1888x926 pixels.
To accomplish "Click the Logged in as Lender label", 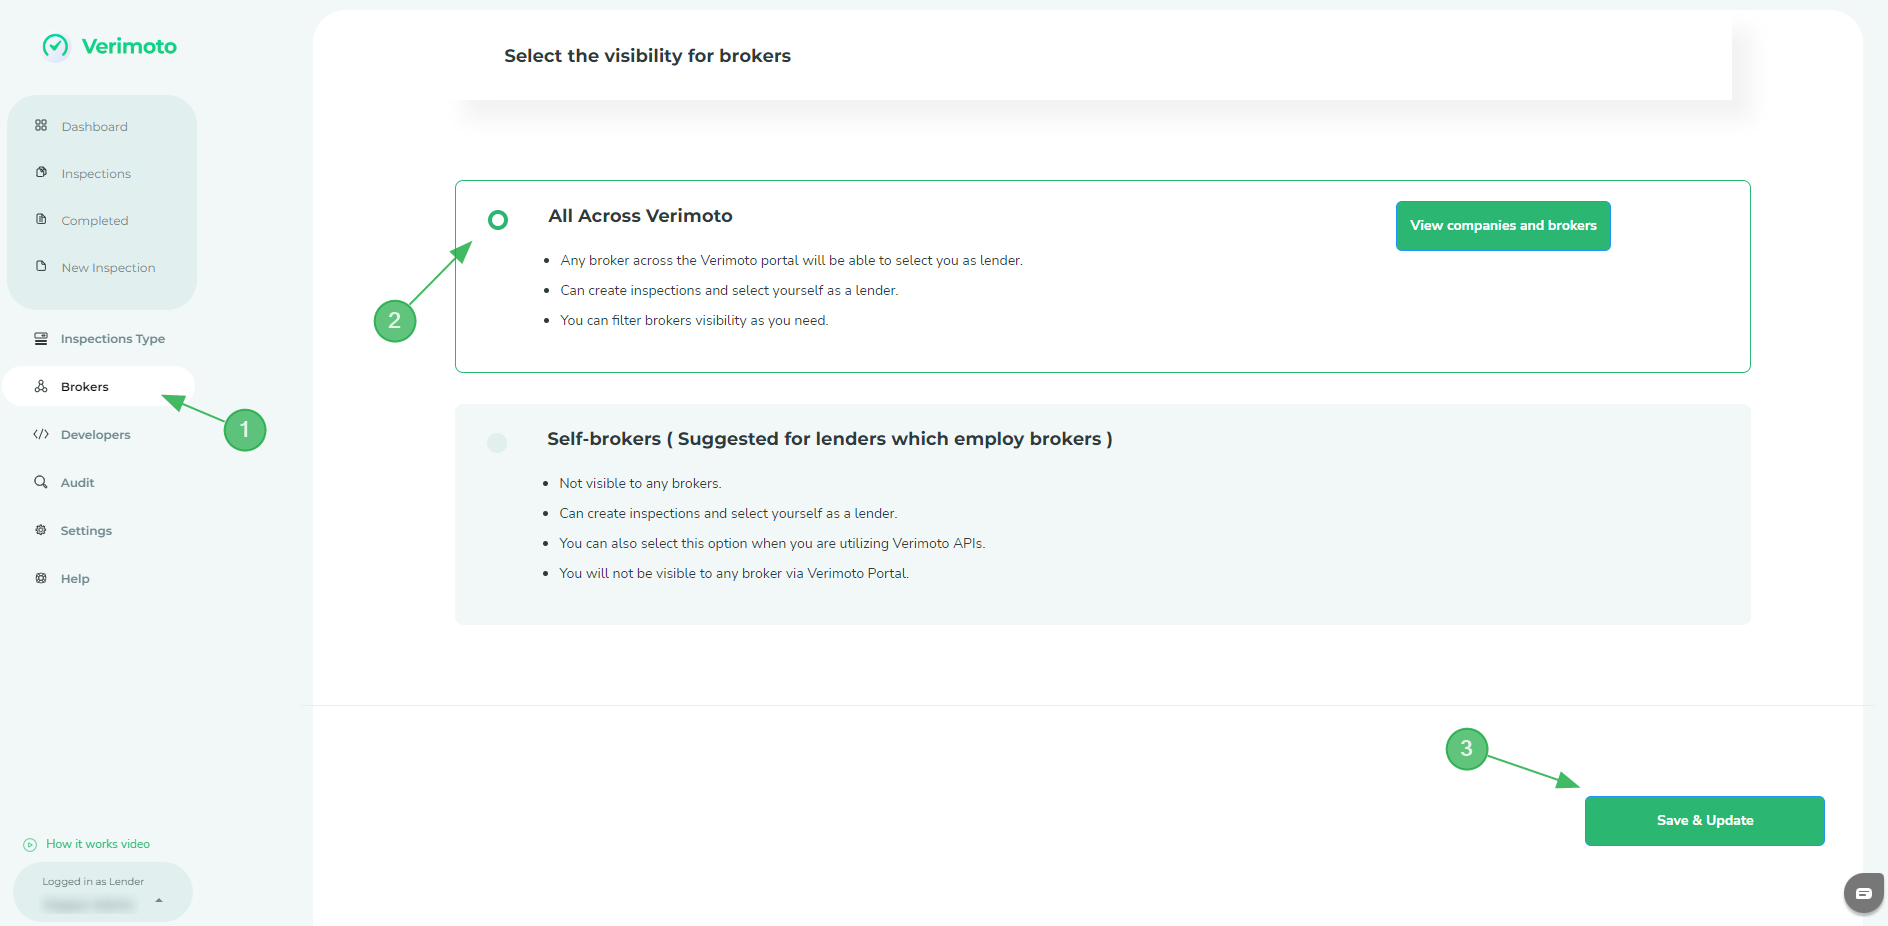I will pyautogui.click(x=93, y=882).
